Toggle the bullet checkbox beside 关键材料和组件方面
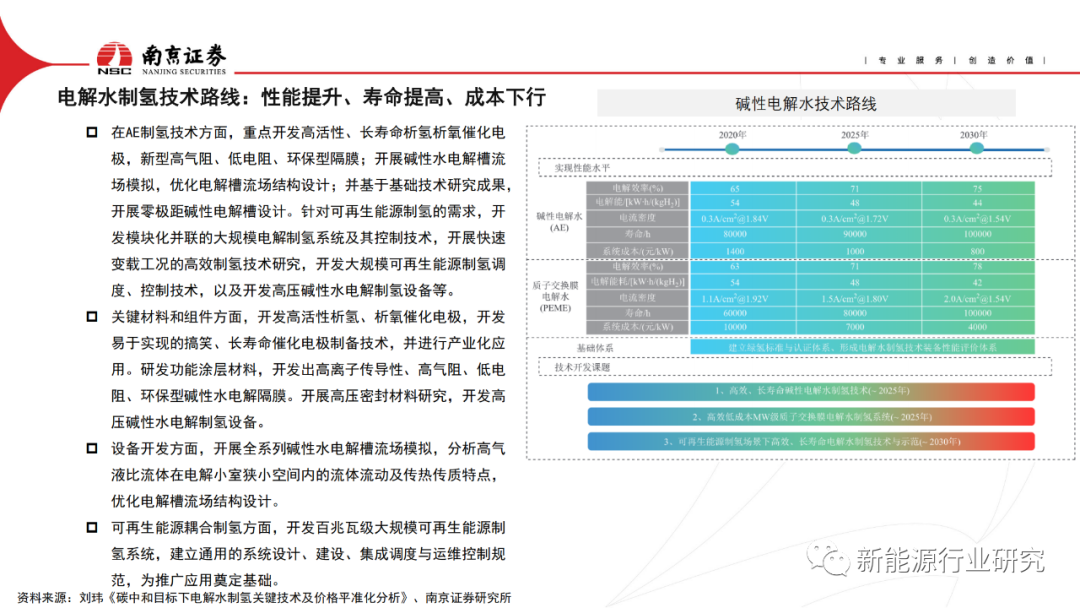This screenshot has width=1080, height=608. pos(88,317)
